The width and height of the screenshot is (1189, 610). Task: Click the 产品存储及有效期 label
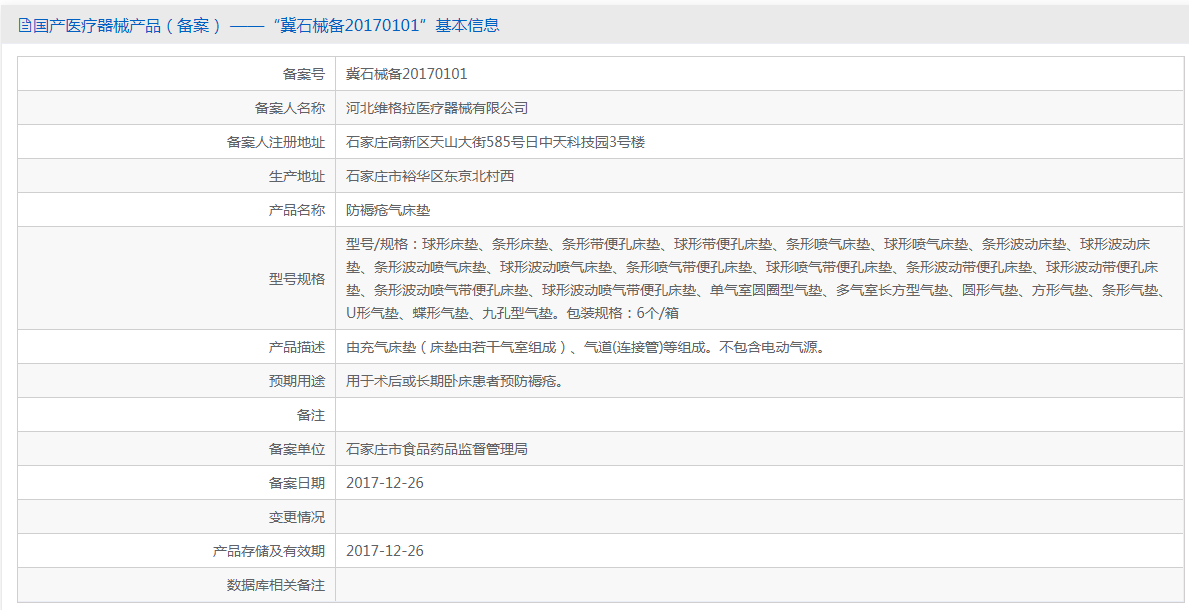(x=269, y=552)
